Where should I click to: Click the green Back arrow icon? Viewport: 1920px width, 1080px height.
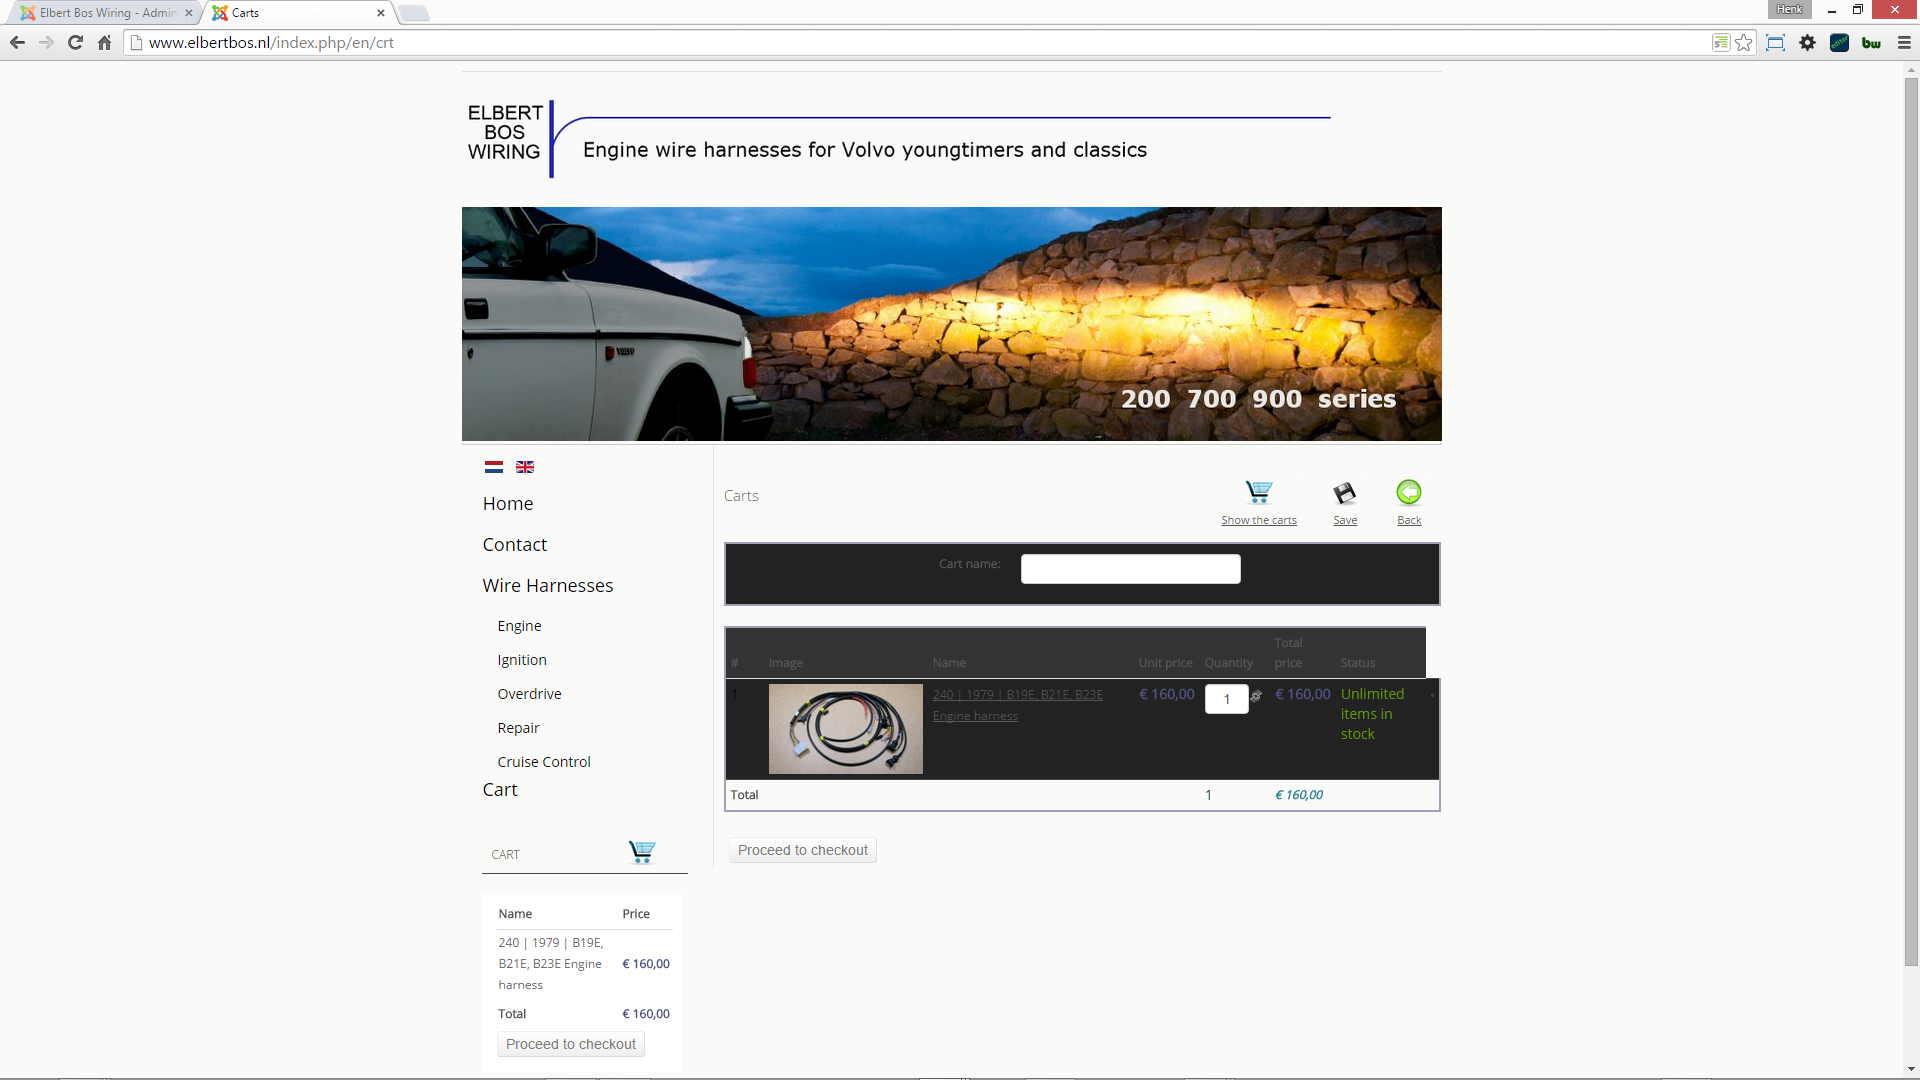(1408, 492)
